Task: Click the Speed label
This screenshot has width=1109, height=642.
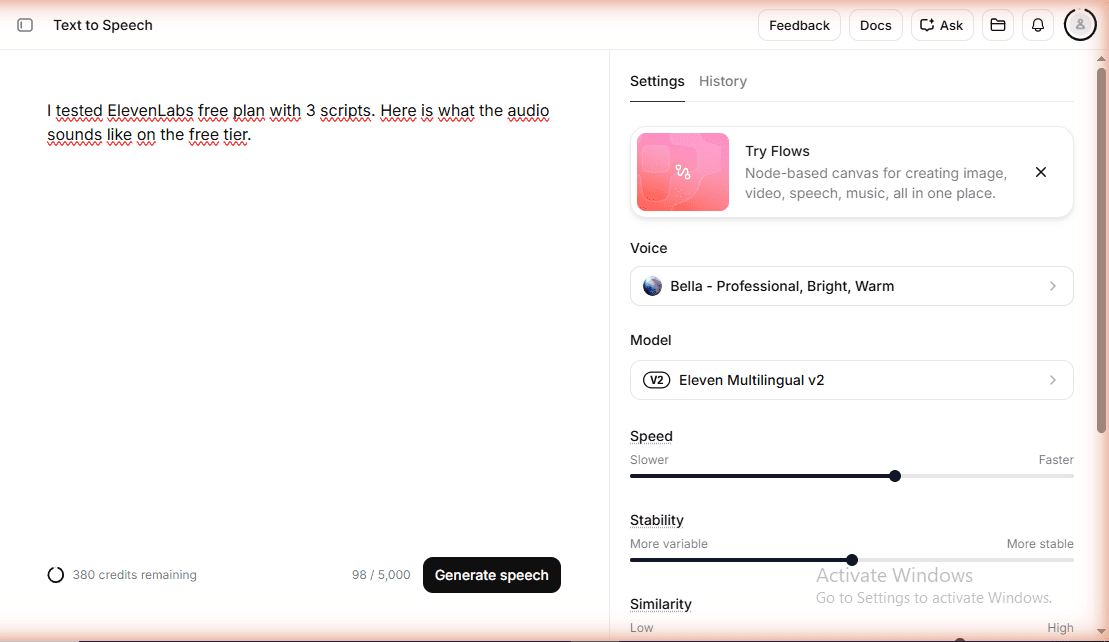Action: point(651,436)
